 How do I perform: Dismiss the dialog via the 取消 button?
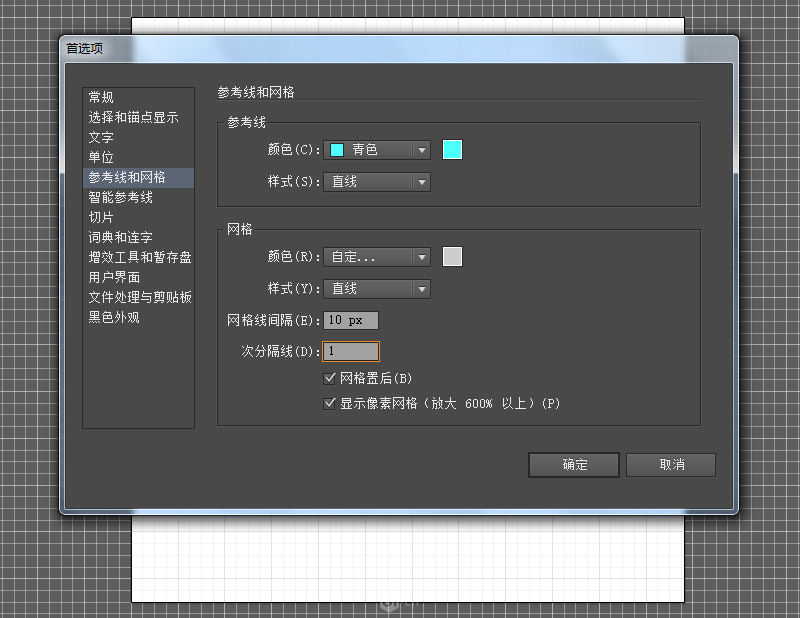[671, 464]
